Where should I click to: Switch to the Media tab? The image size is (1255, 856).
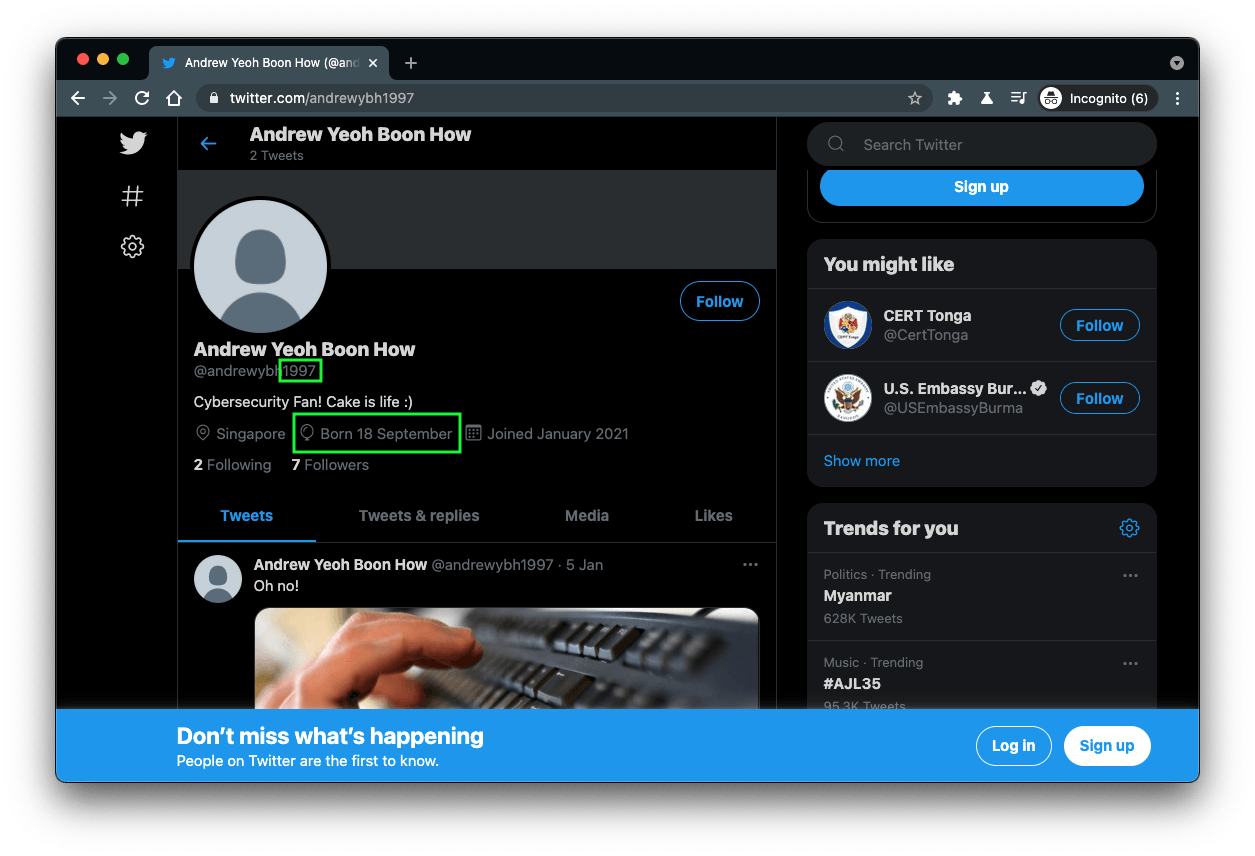[587, 516]
